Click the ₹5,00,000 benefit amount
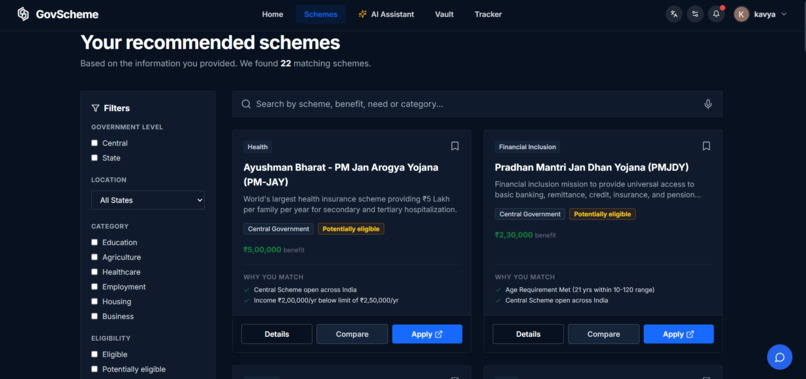 [x=262, y=250]
